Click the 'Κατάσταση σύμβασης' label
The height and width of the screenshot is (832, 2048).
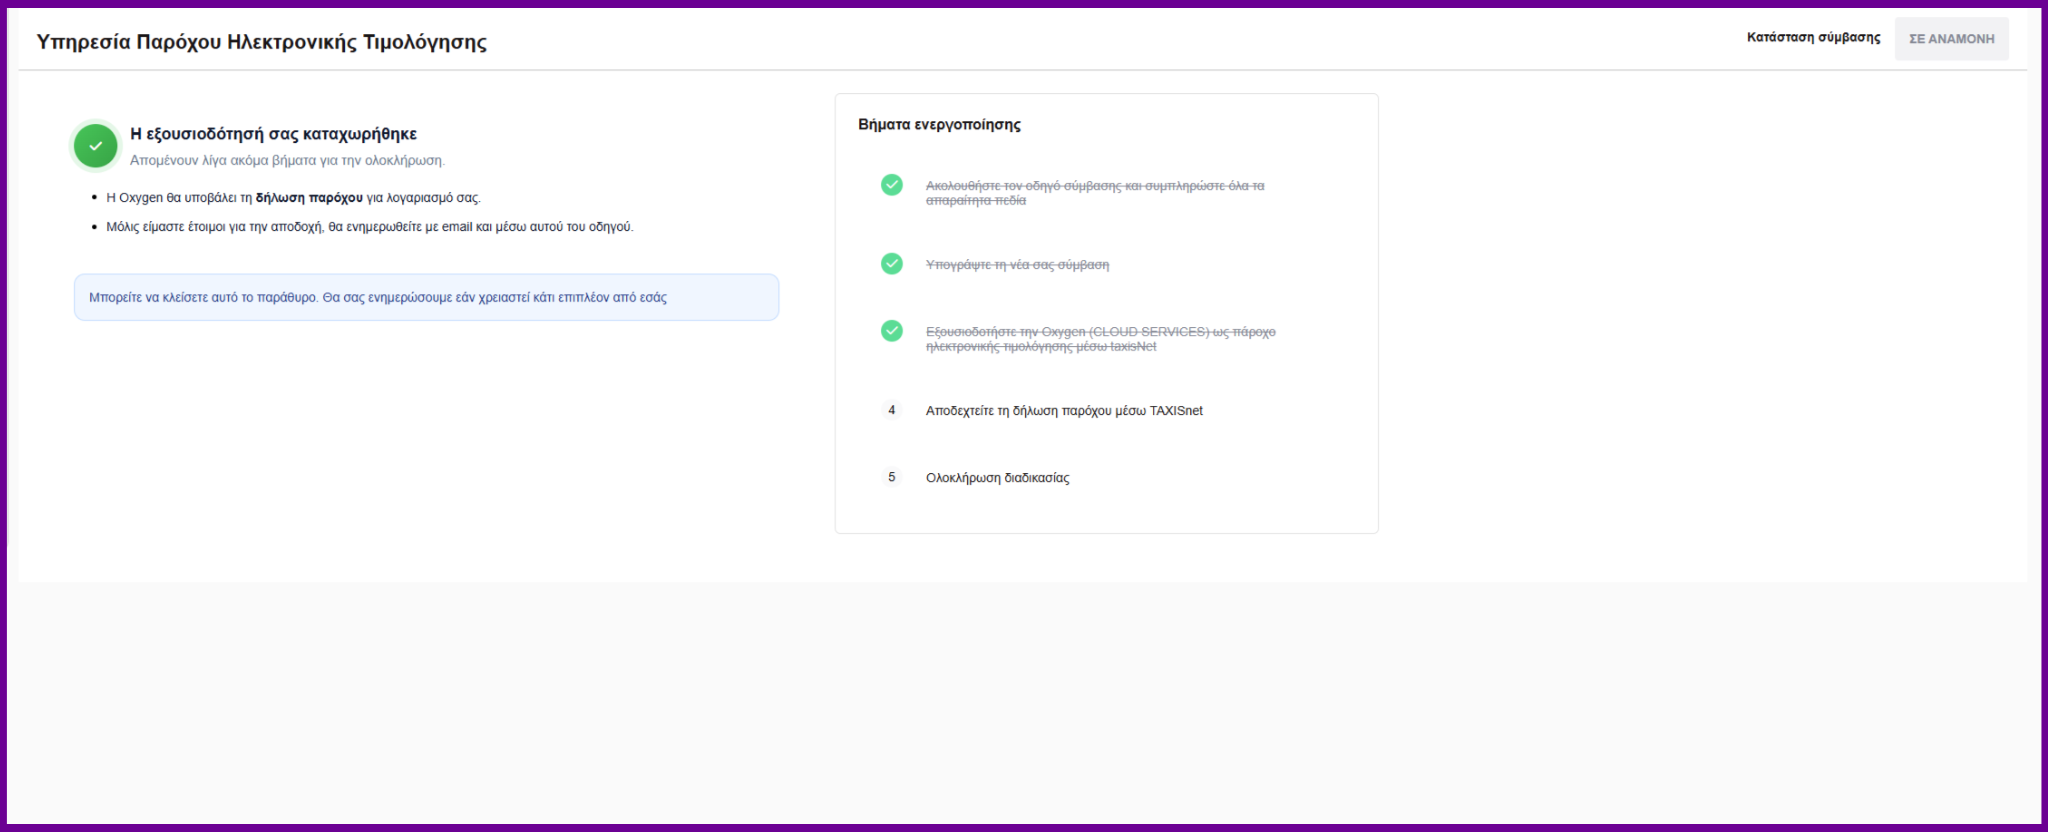click(x=1813, y=38)
